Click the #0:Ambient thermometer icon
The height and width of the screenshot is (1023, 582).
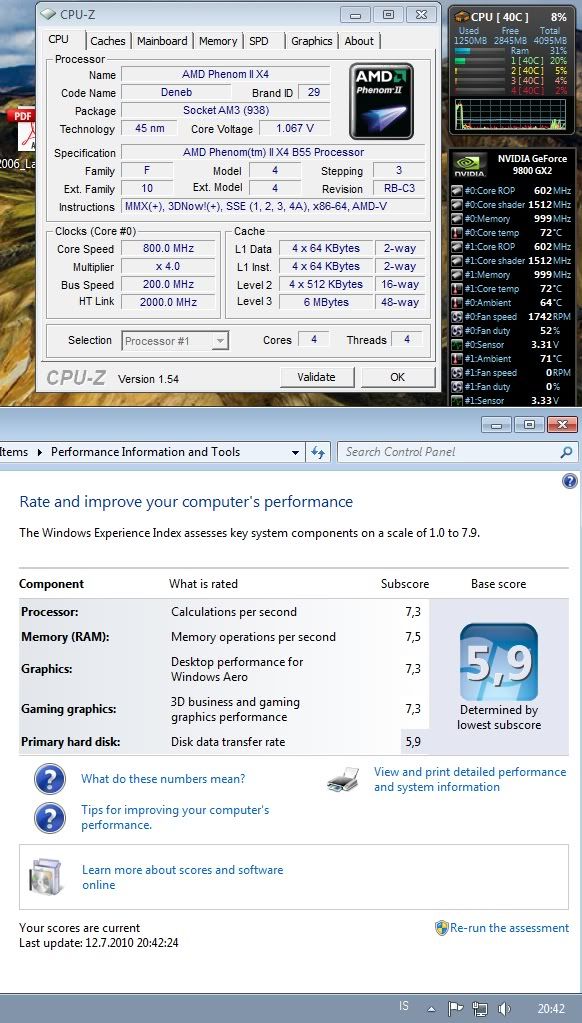point(457,303)
